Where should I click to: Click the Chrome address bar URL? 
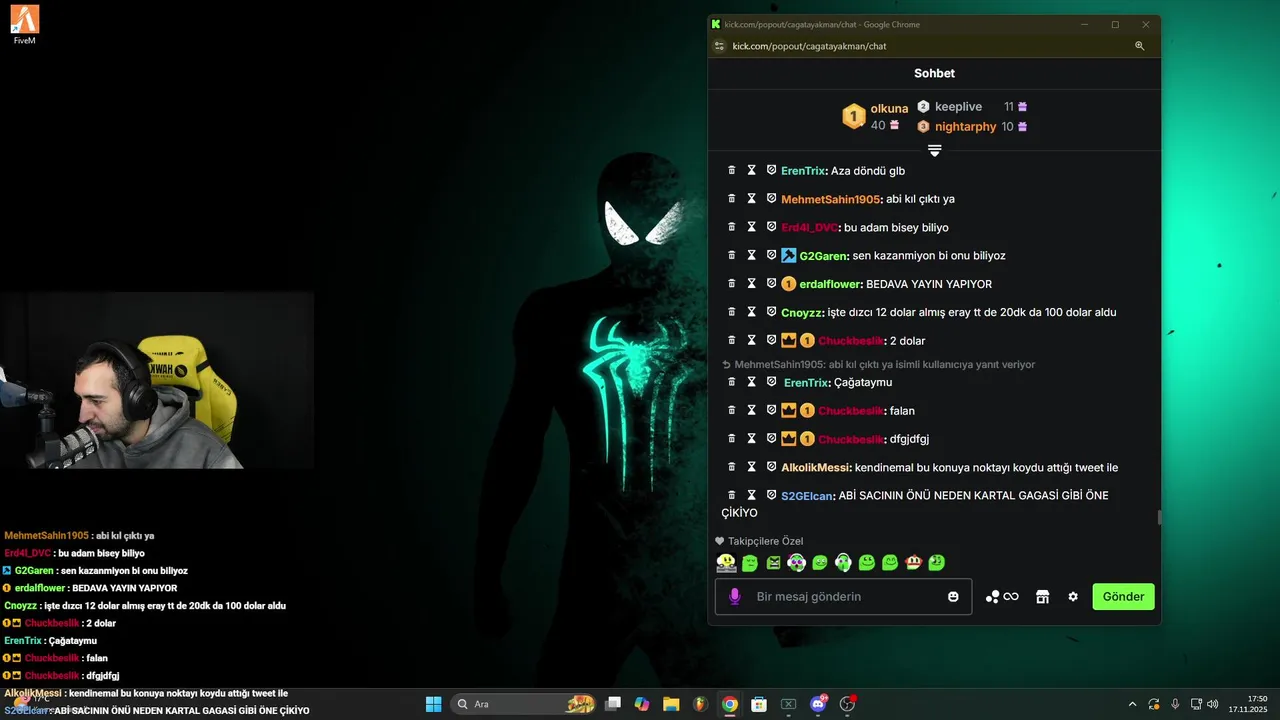[809, 46]
